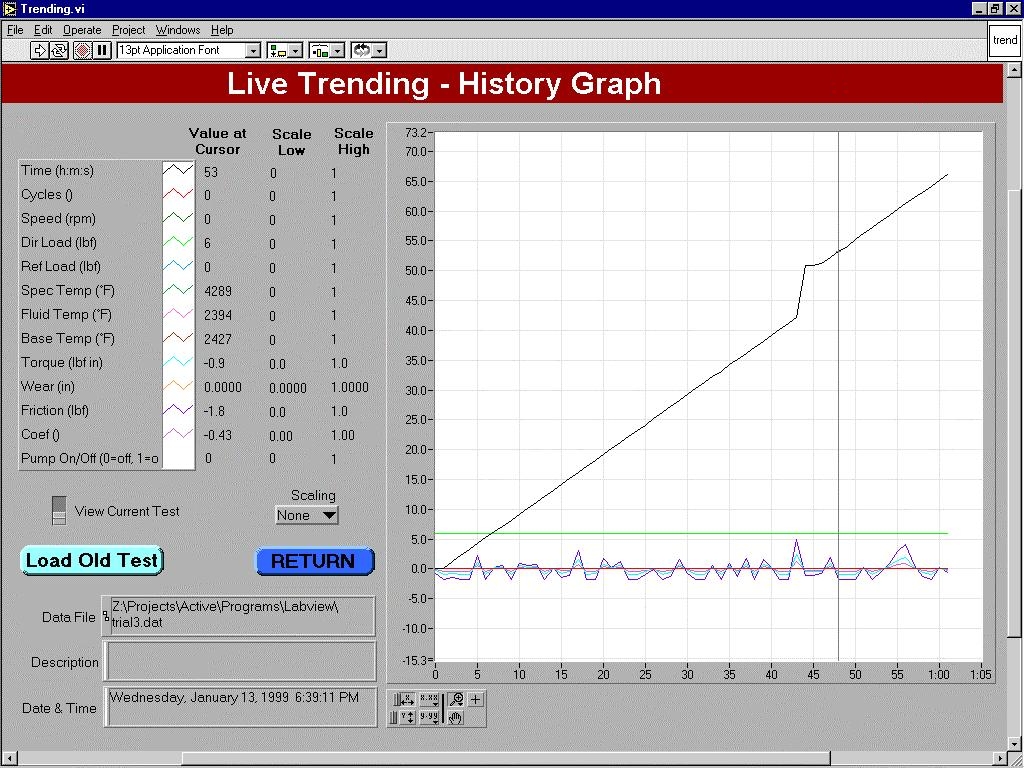The height and width of the screenshot is (768, 1024).
Task: Open the Operate menu
Action: tap(82, 30)
